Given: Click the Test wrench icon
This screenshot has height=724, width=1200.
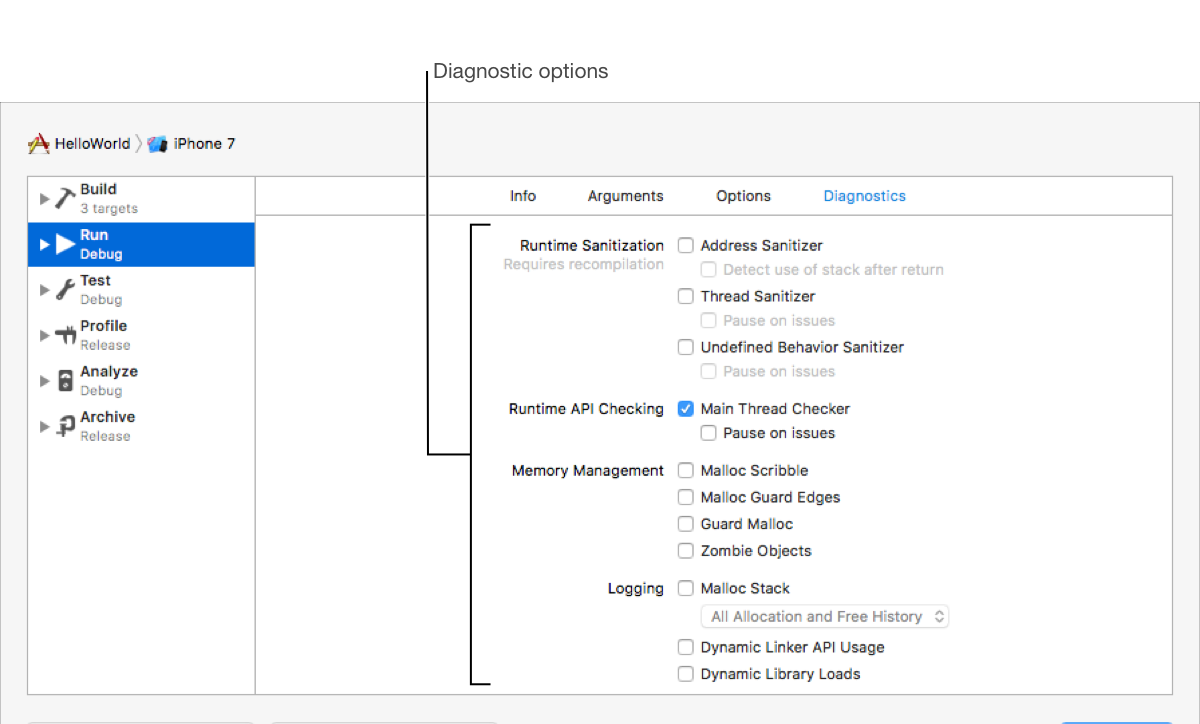Looking at the screenshot, I should [x=65, y=290].
